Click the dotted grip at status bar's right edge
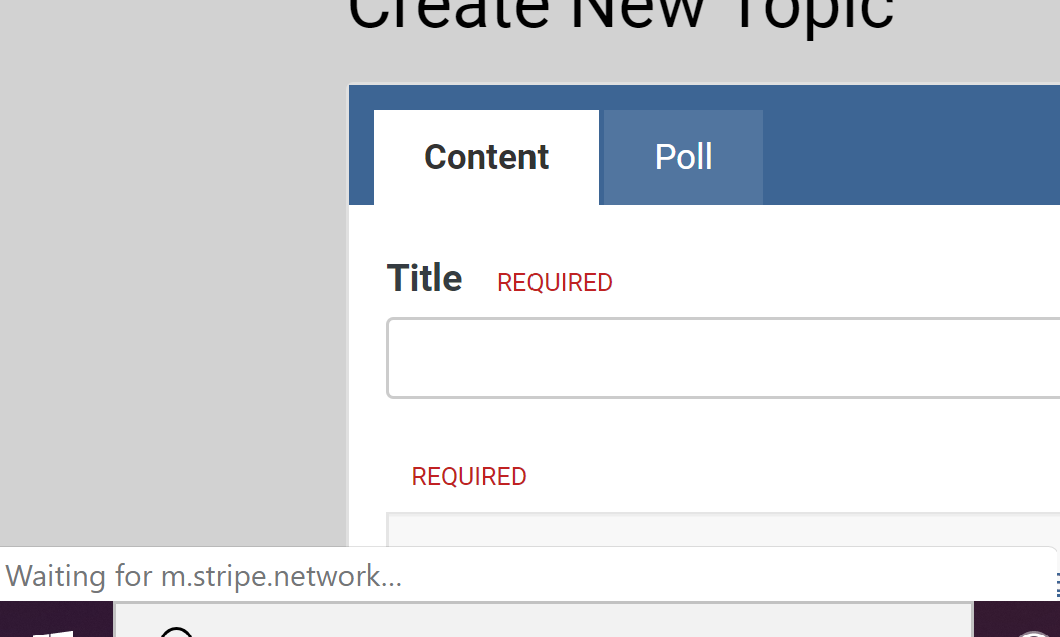 (1057, 585)
